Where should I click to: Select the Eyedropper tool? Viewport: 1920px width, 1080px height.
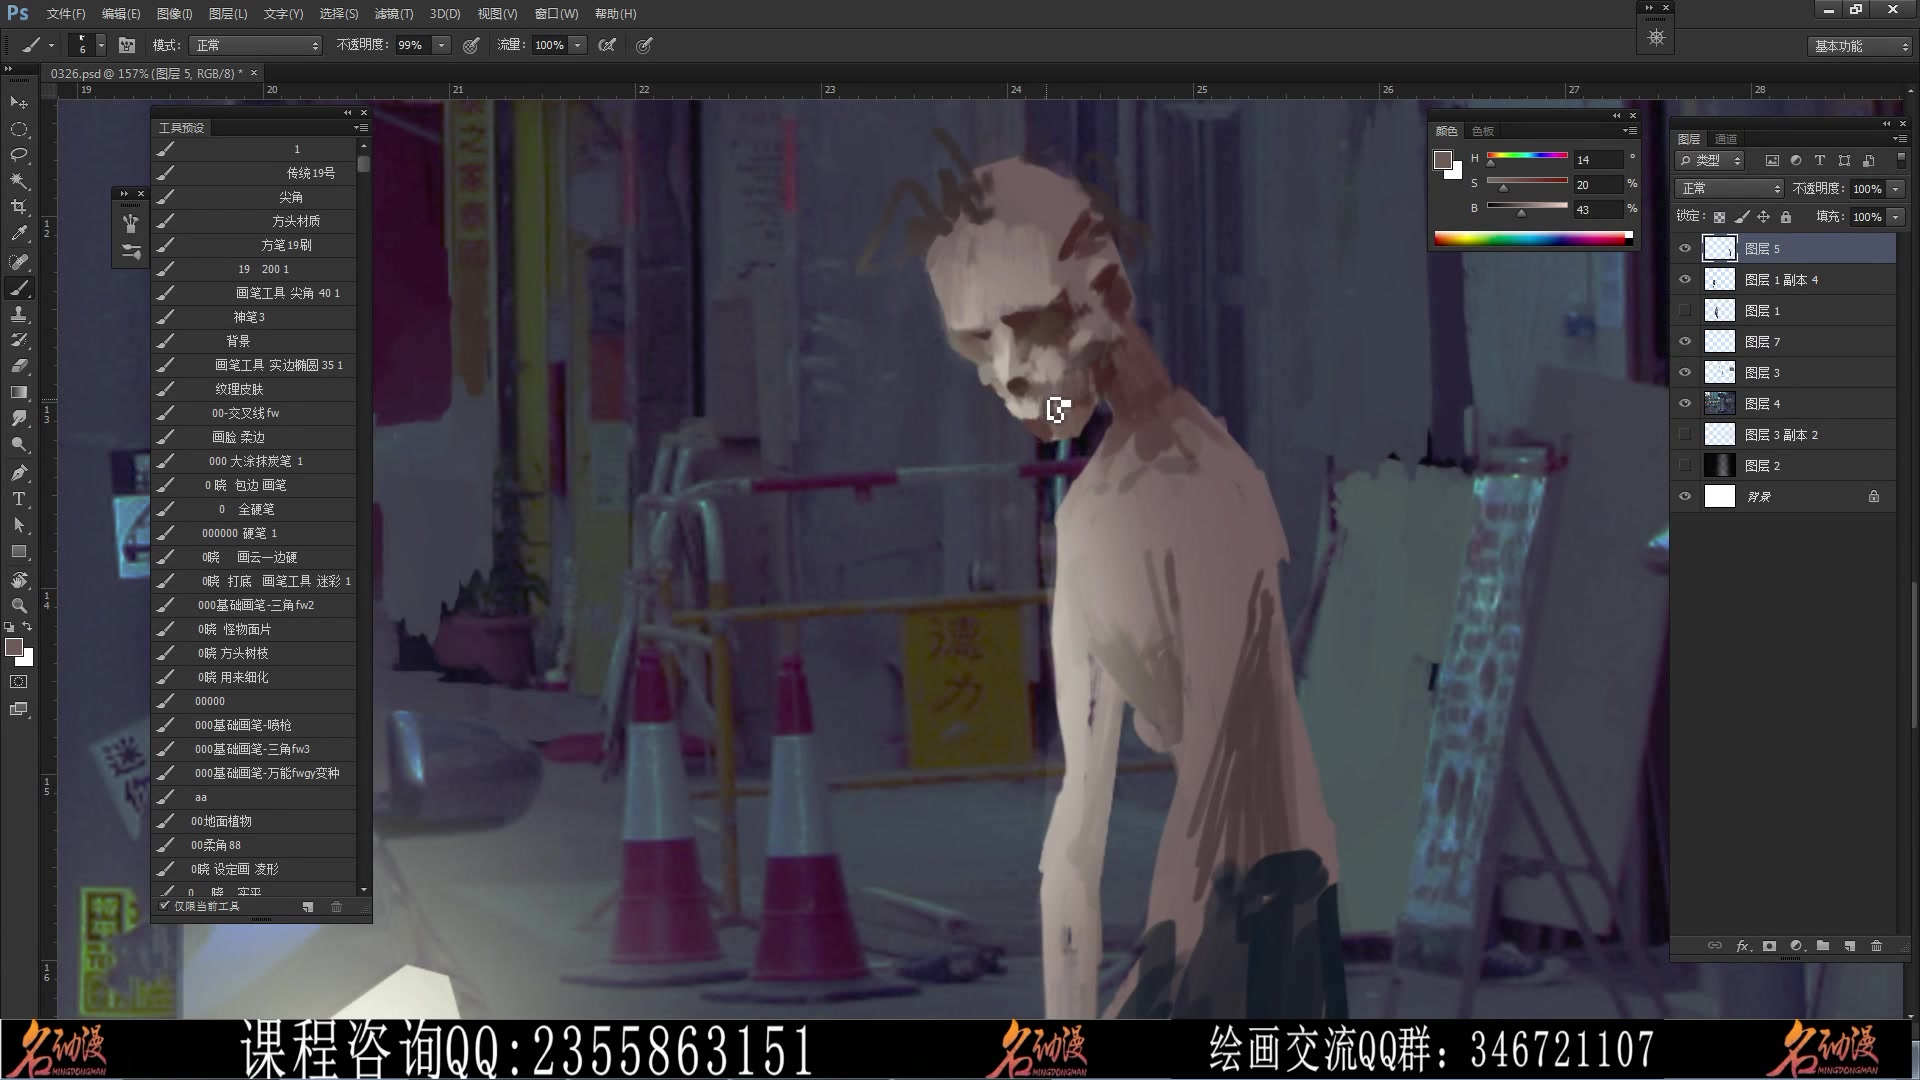click(19, 233)
